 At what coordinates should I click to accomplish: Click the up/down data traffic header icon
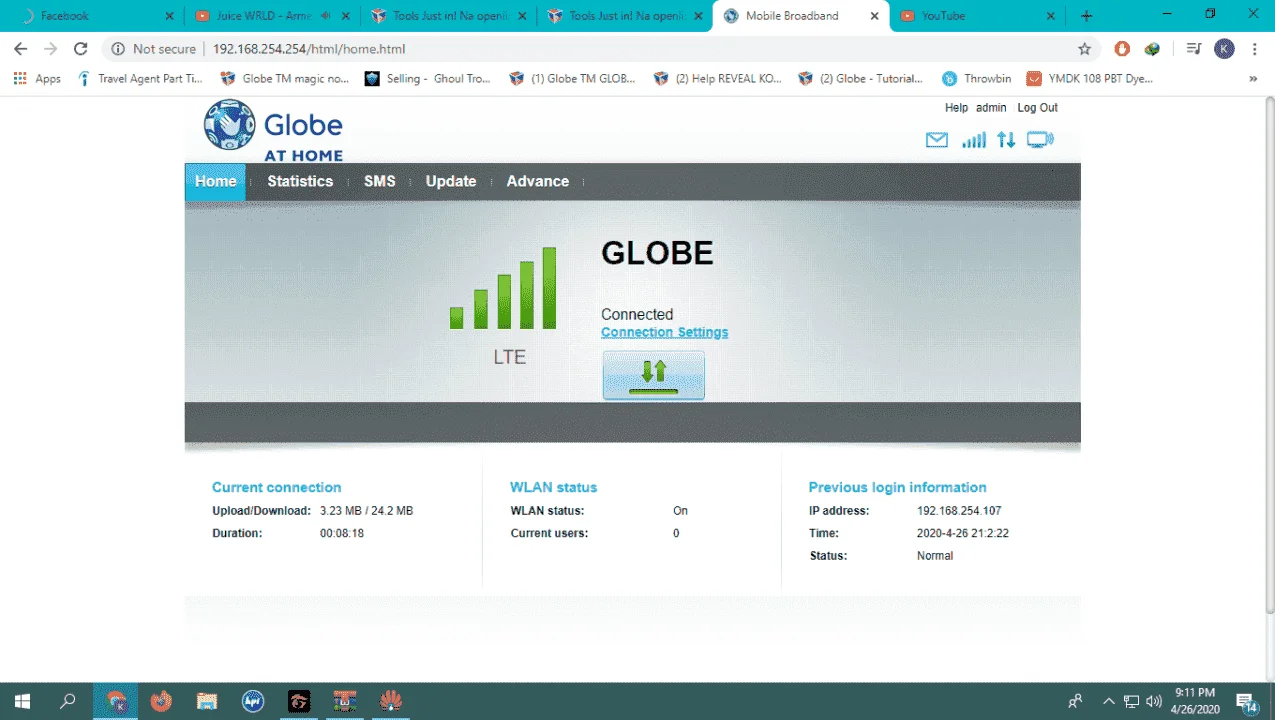tap(1006, 141)
